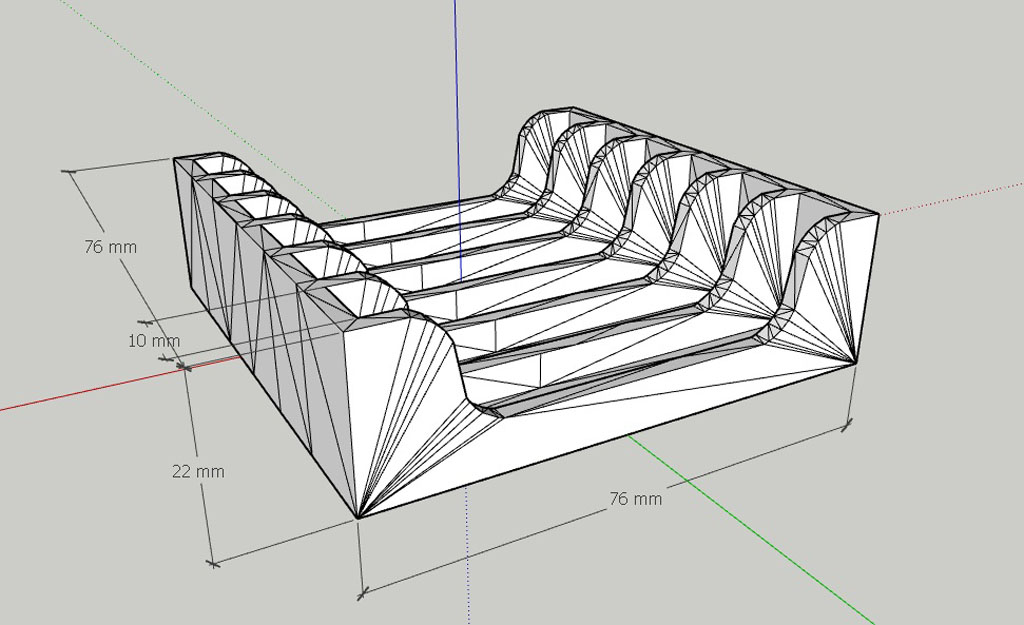Click the dotted blue axis below the model
1024x625 pixels.
[468, 560]
